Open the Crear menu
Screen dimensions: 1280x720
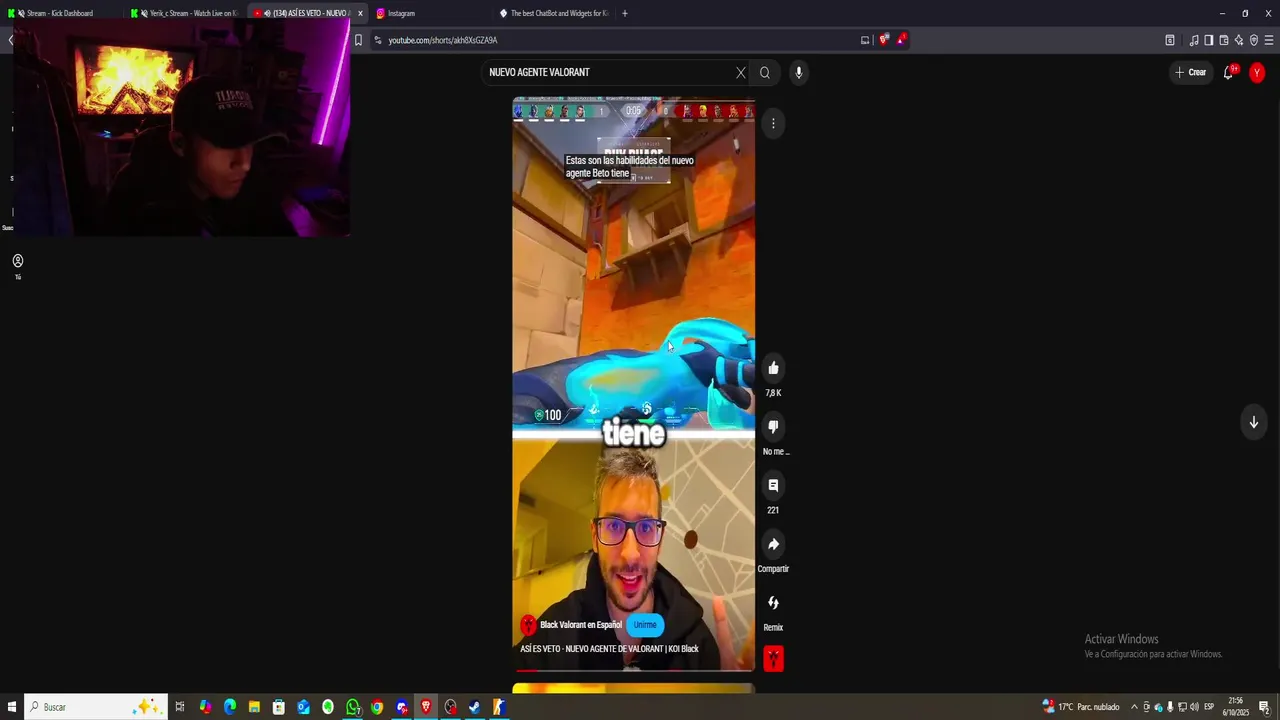(x=1190, y=72)
